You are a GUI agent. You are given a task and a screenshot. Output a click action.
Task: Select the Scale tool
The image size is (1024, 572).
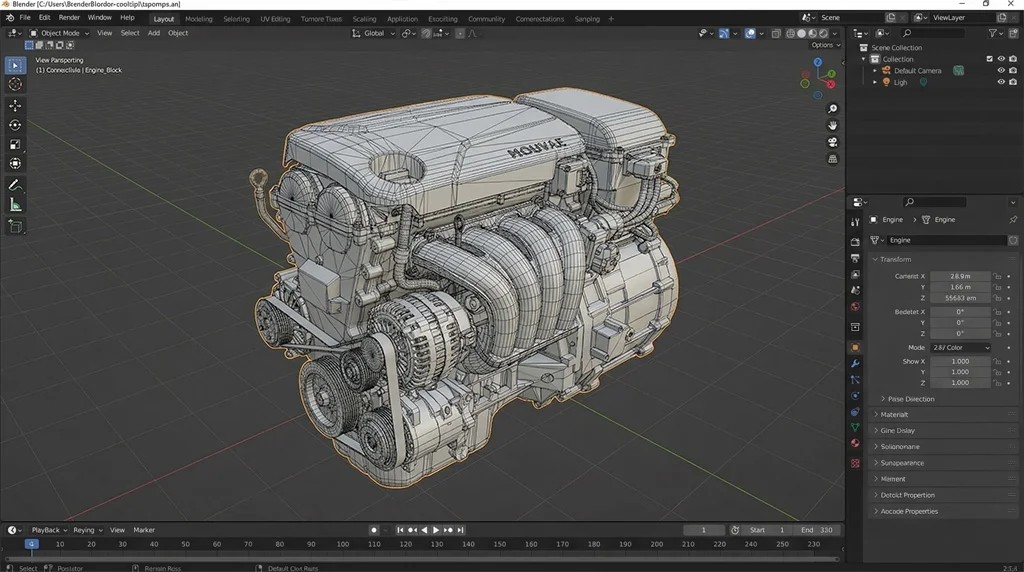[15, 144]
